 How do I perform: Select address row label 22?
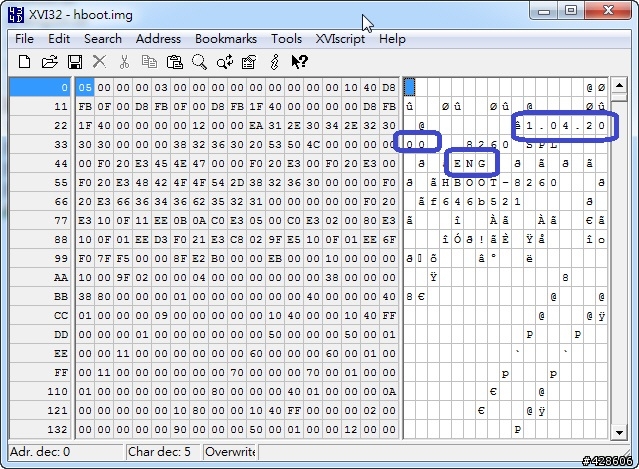40,126
